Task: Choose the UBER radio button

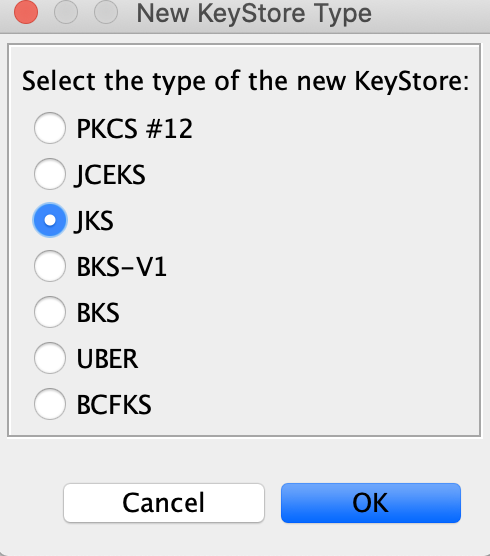Action: tap(50, 358)
